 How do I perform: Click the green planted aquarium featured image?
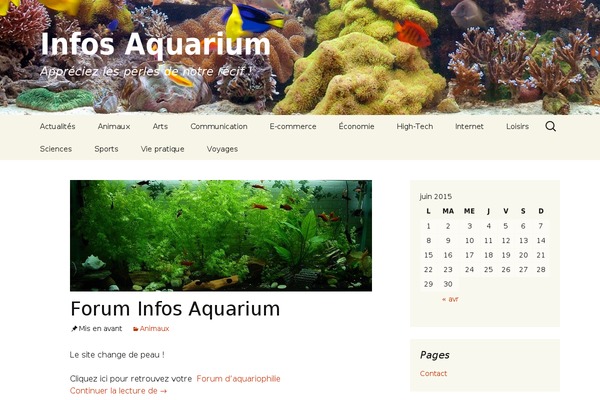pos(221,236)
